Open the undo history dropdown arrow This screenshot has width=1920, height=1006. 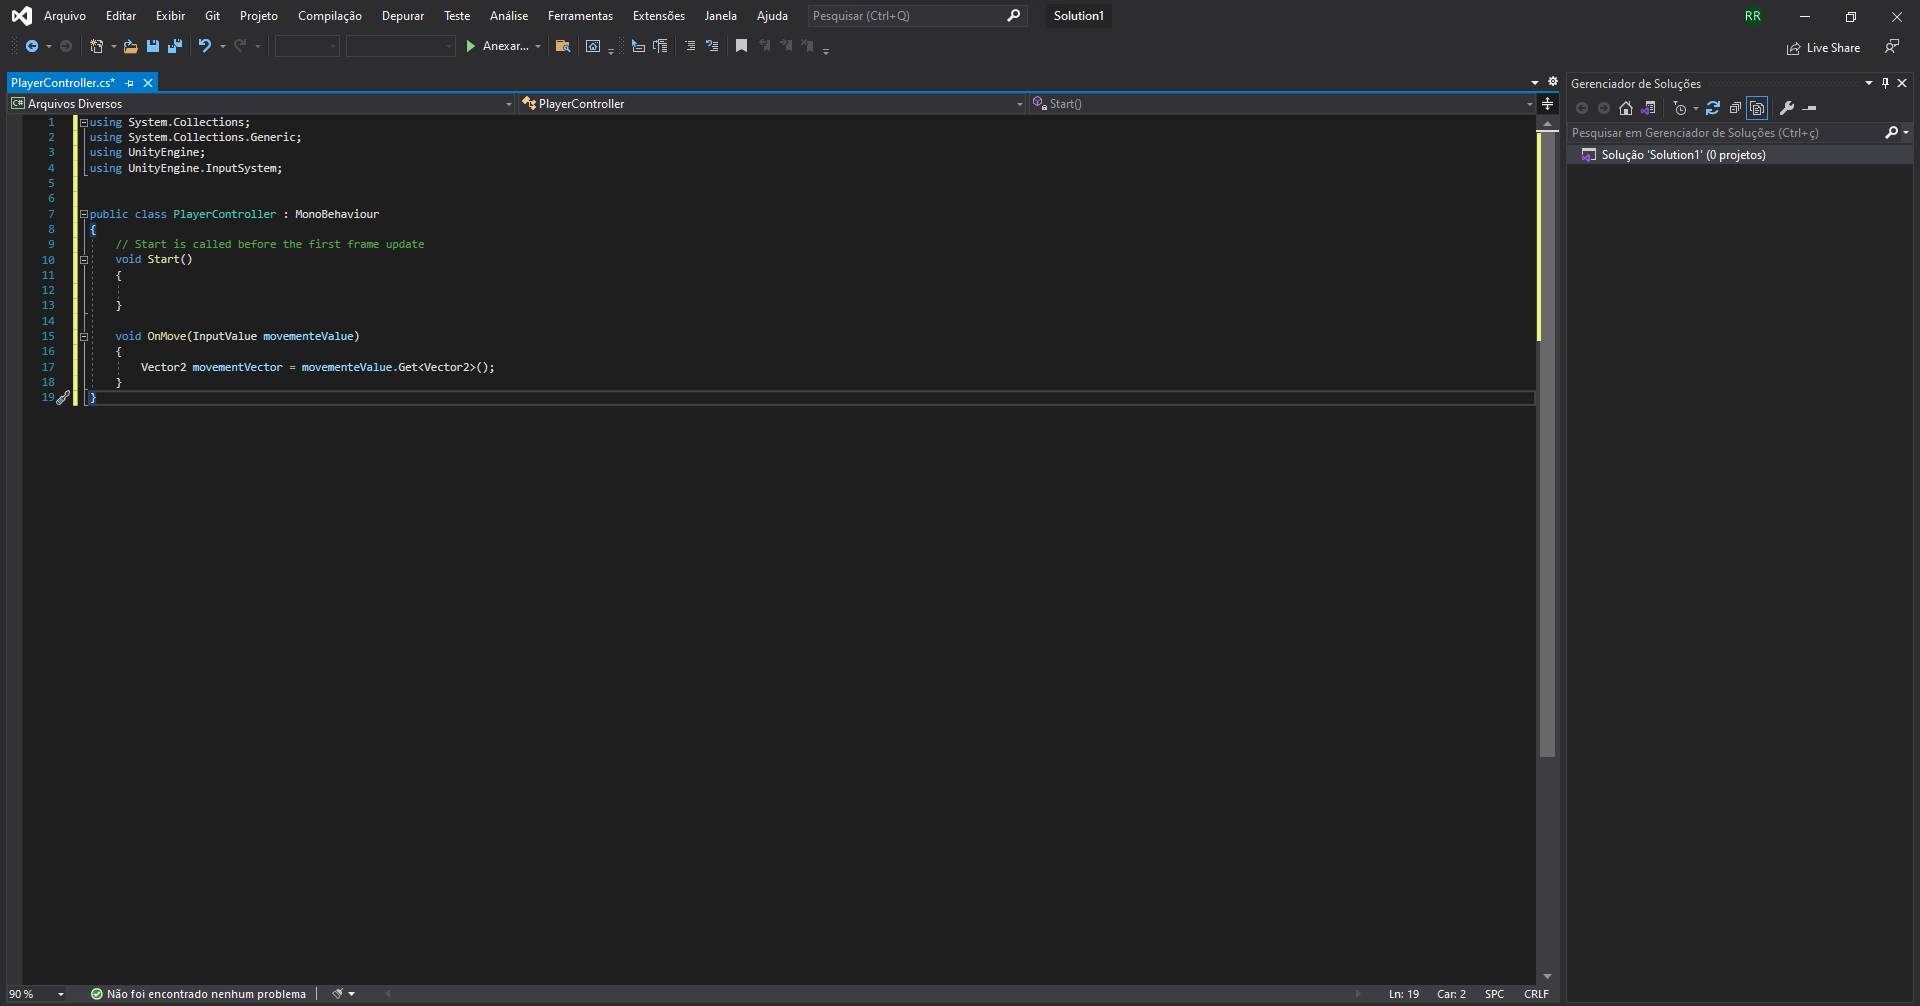222,46
